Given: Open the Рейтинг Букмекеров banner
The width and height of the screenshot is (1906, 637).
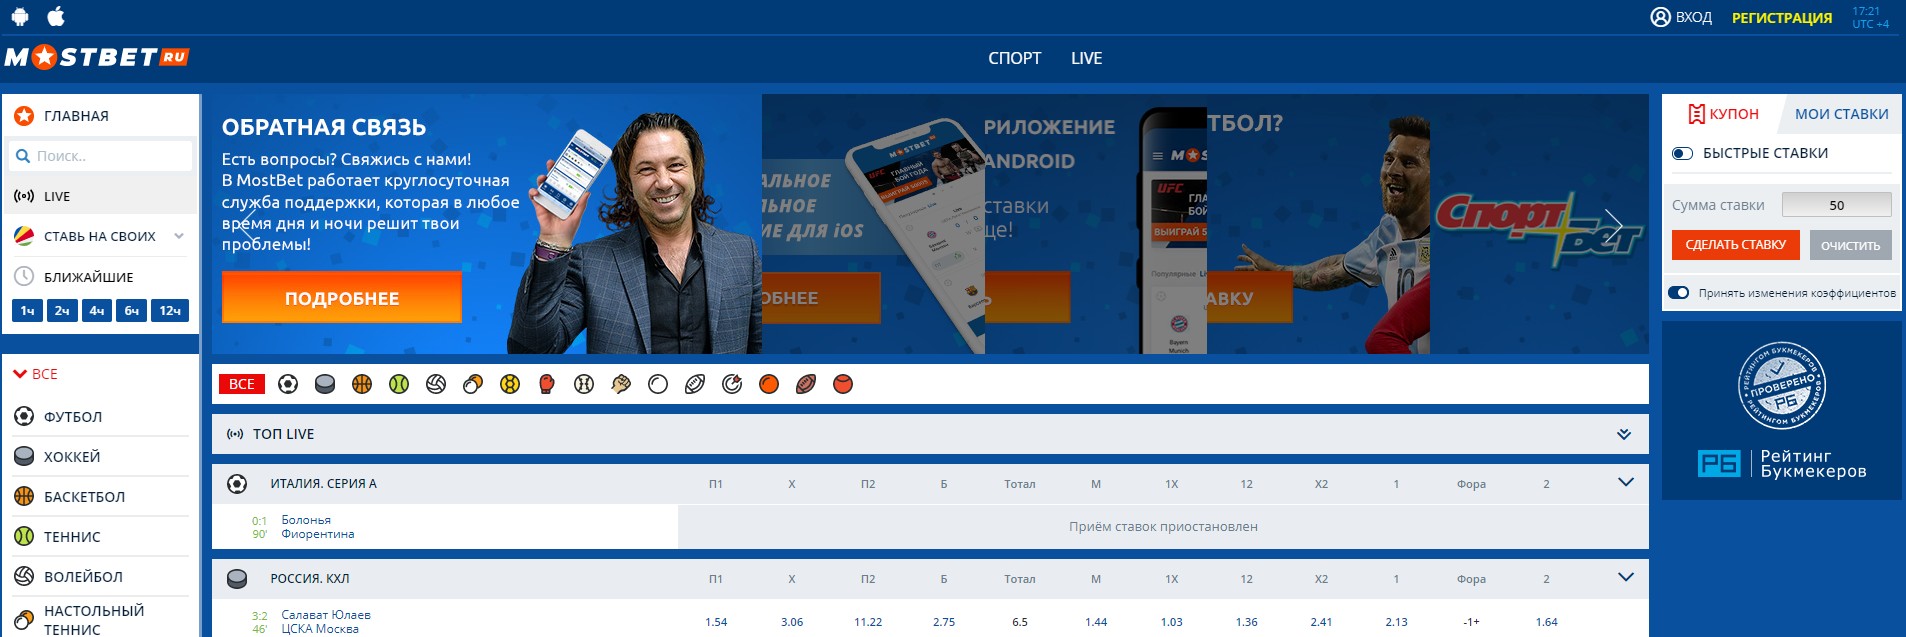Looking at the screenshot, I should tap(1782, 410).
